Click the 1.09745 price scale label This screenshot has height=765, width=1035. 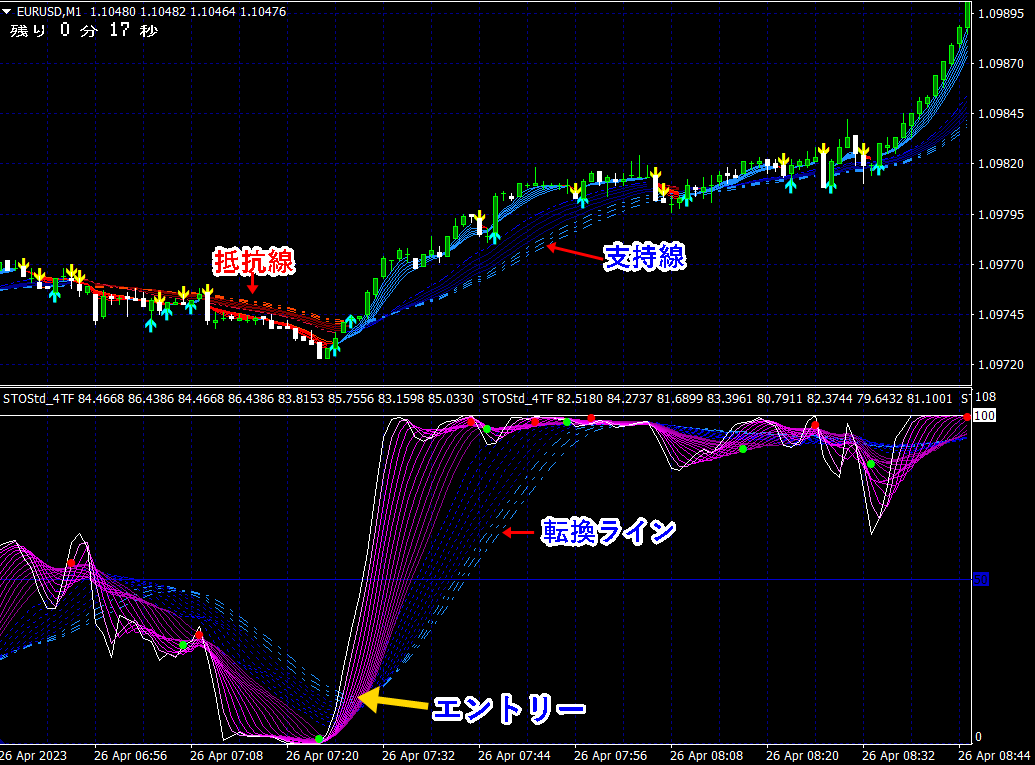pos(1001,315)
